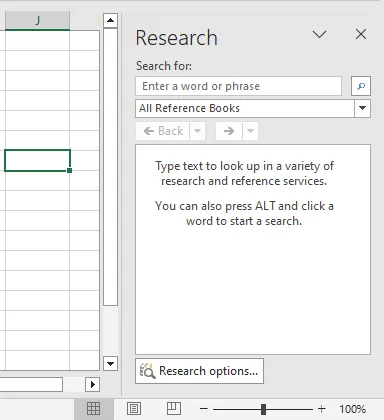Click the Forward arrow navigation button
Screen dimensions: 384x420
click(229, 131)
